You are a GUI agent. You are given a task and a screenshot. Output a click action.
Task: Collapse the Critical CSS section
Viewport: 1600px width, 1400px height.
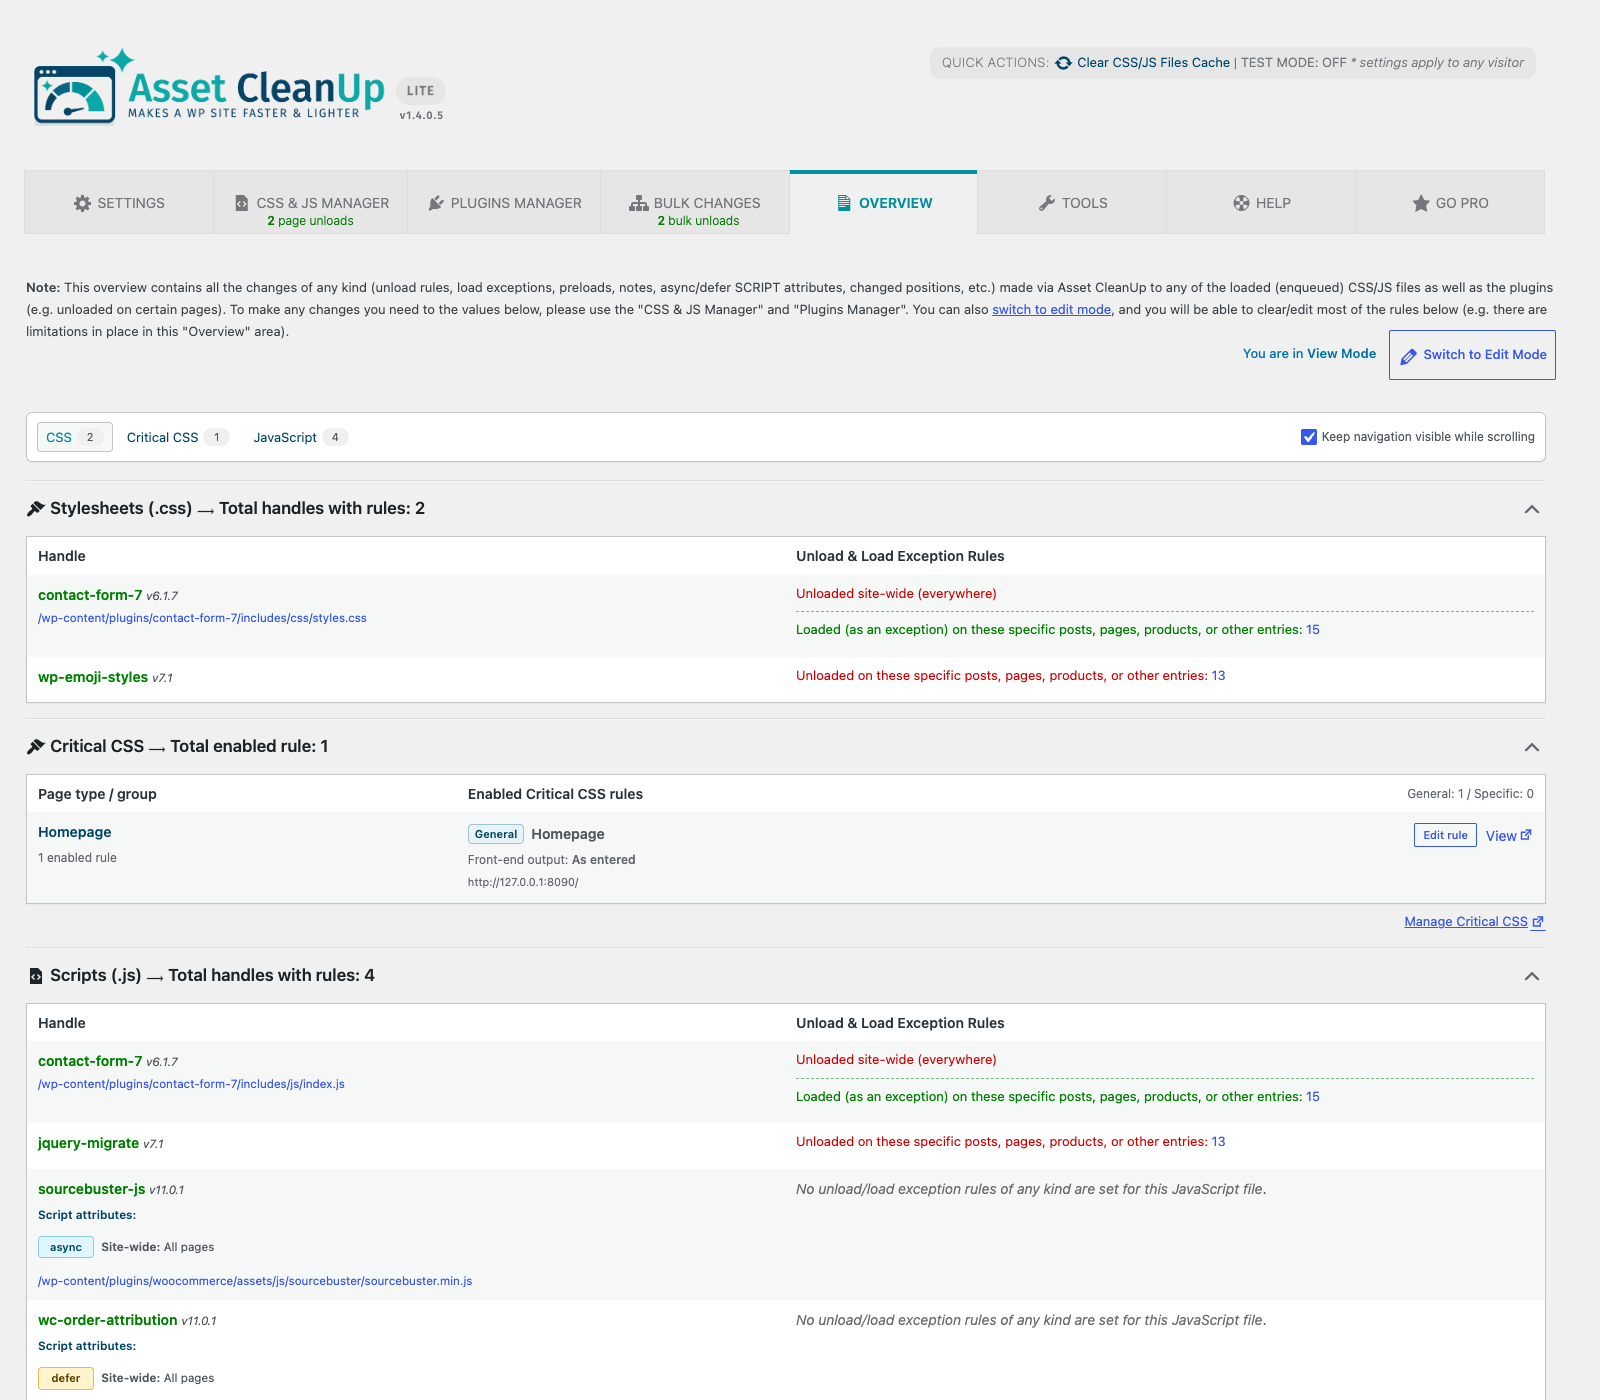point(1531,747)
